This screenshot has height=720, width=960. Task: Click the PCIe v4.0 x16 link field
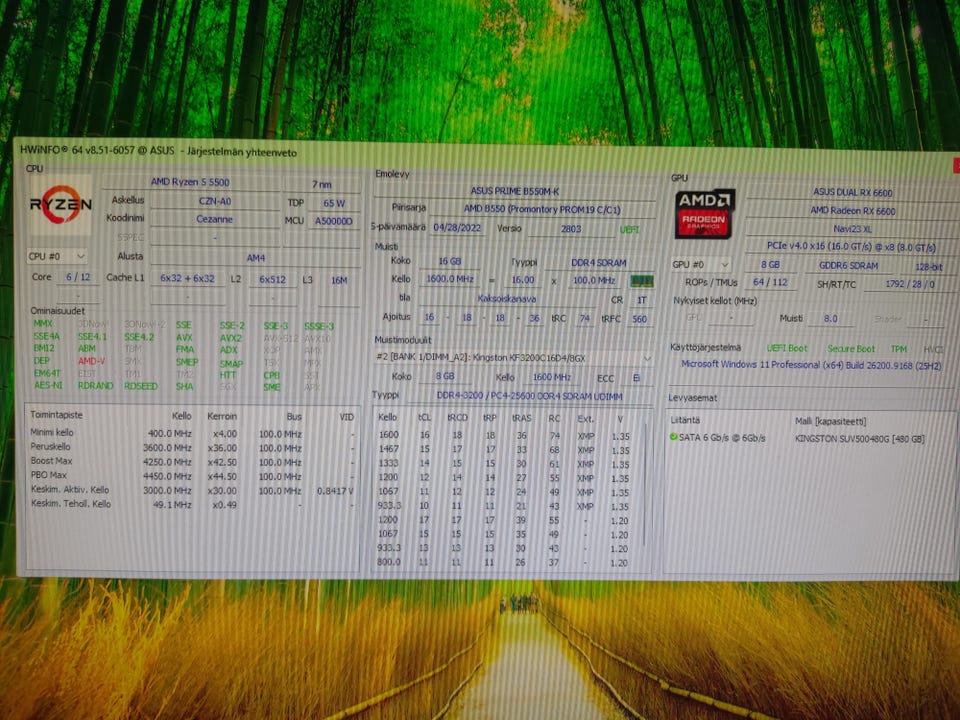851,247
